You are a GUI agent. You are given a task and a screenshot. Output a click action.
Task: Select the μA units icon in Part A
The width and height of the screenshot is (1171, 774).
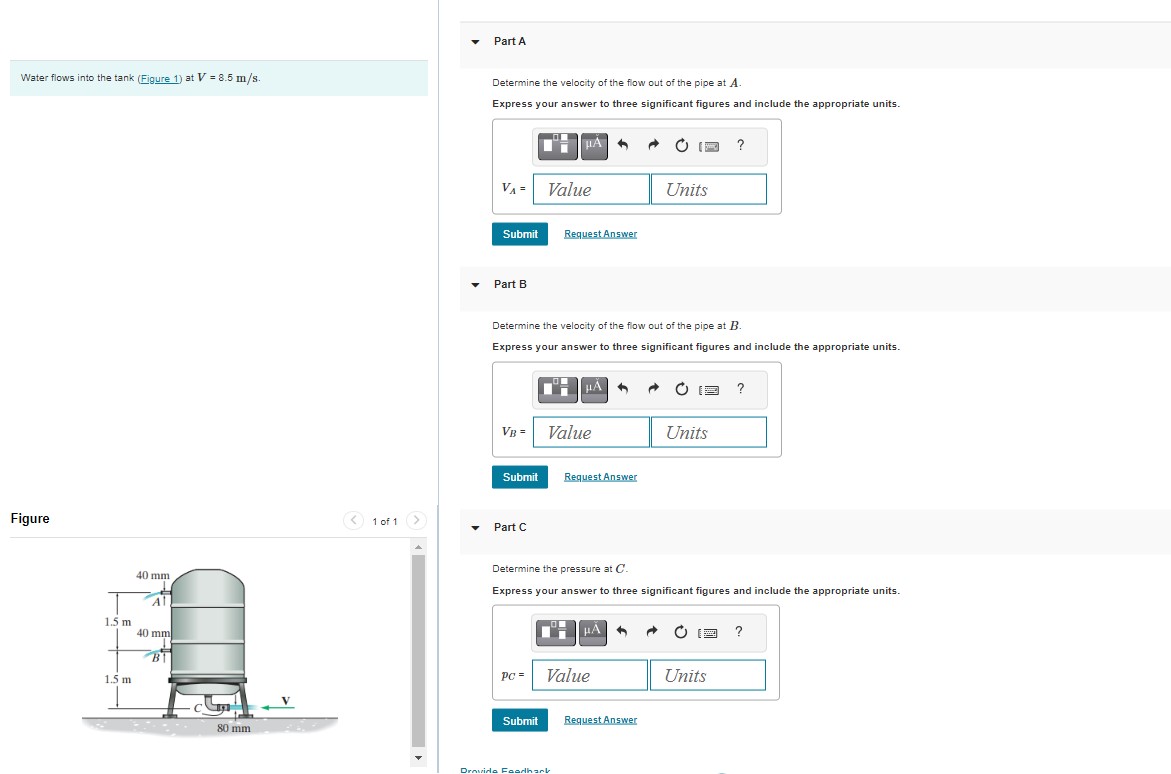592,146
